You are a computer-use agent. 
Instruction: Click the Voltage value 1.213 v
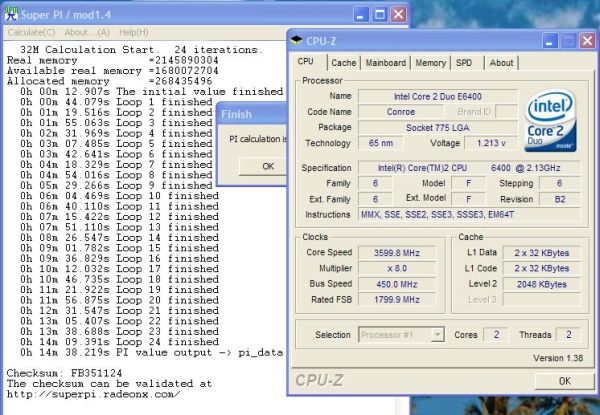(491, 143)
